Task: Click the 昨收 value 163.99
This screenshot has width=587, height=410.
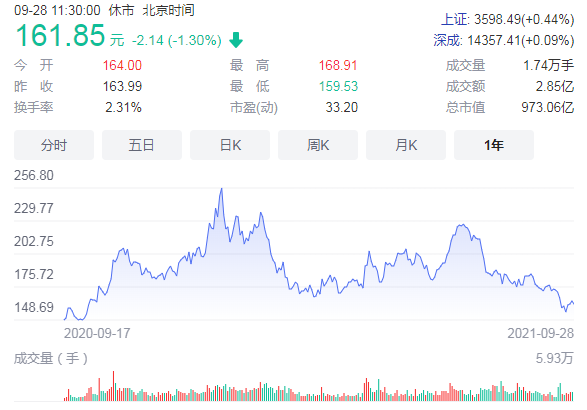Action: click(x=122, y=86)
